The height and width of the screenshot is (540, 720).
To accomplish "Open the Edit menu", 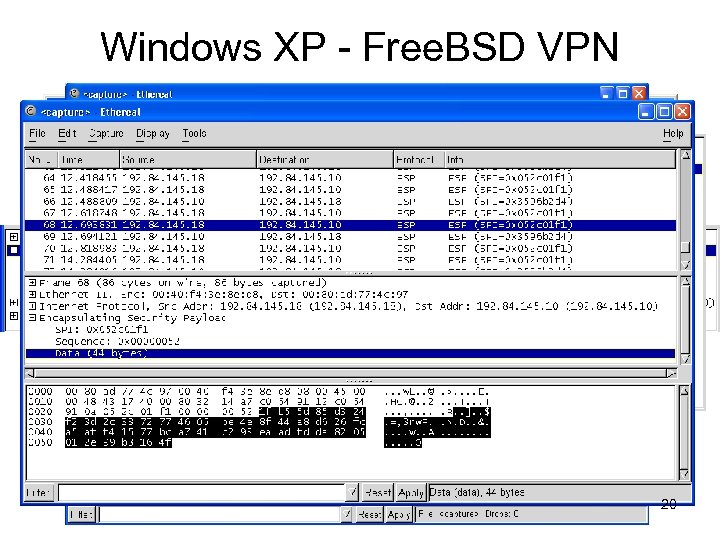I will point(67,133).
